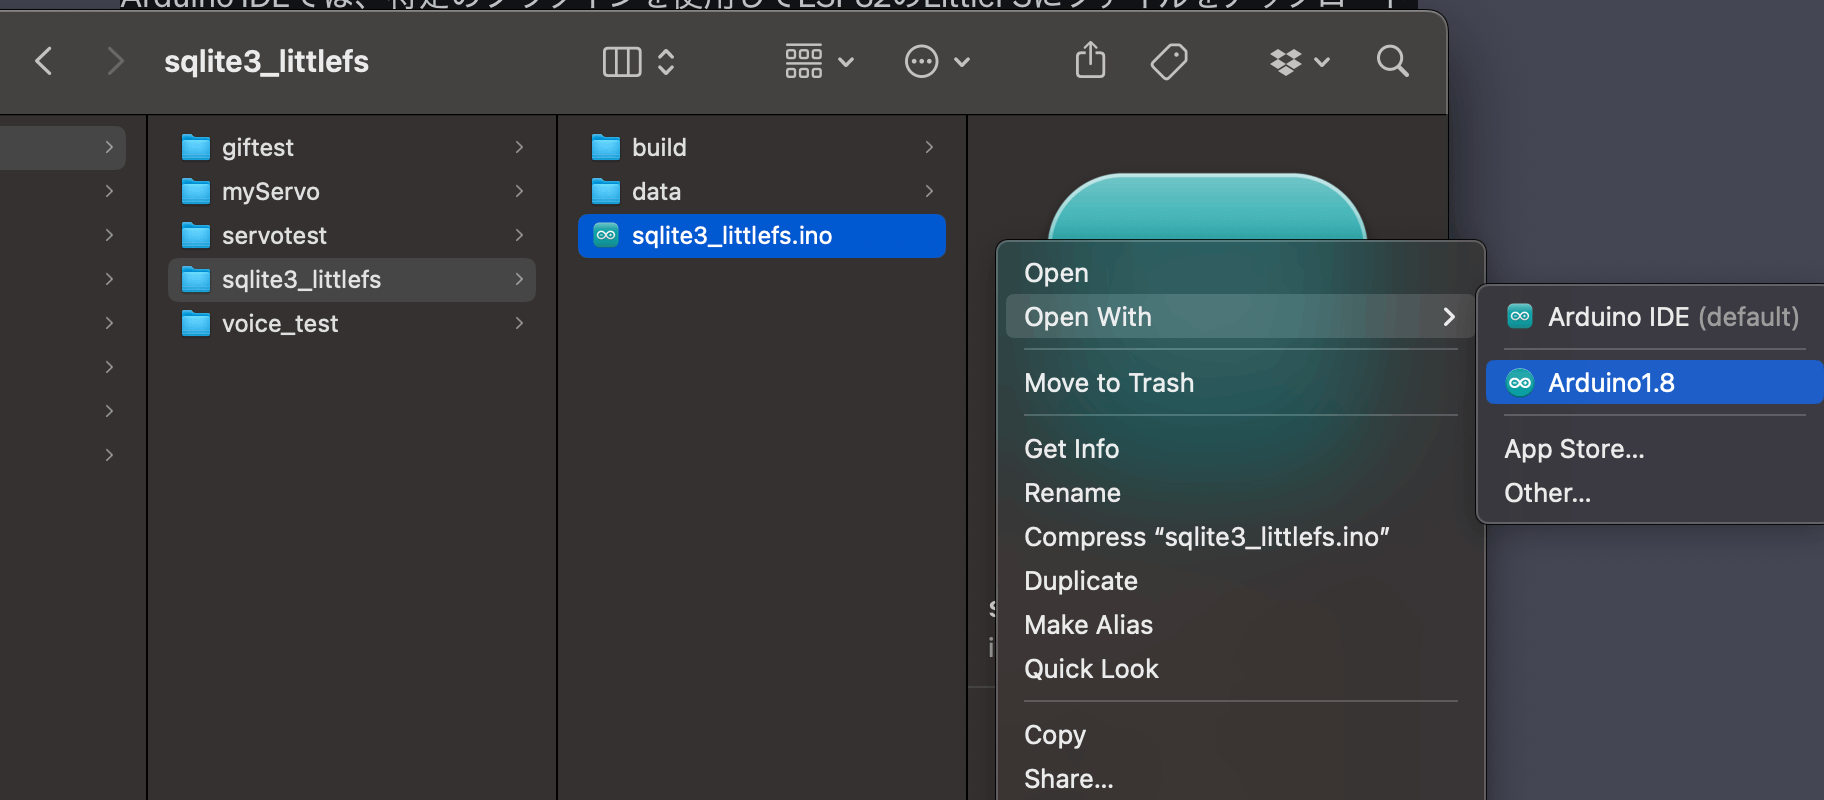1824x800 pixels.
Task: Click the sqlite3_littlefs.ino file icon
Action: (606, 235)
